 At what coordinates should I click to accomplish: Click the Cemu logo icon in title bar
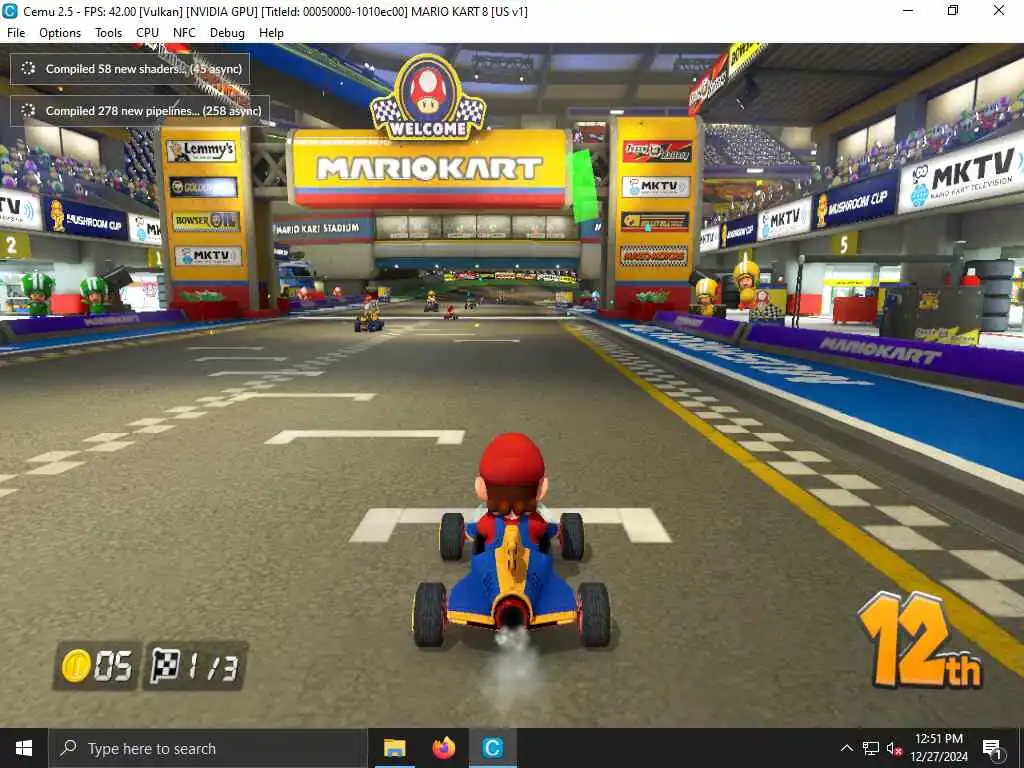(10, 11)
